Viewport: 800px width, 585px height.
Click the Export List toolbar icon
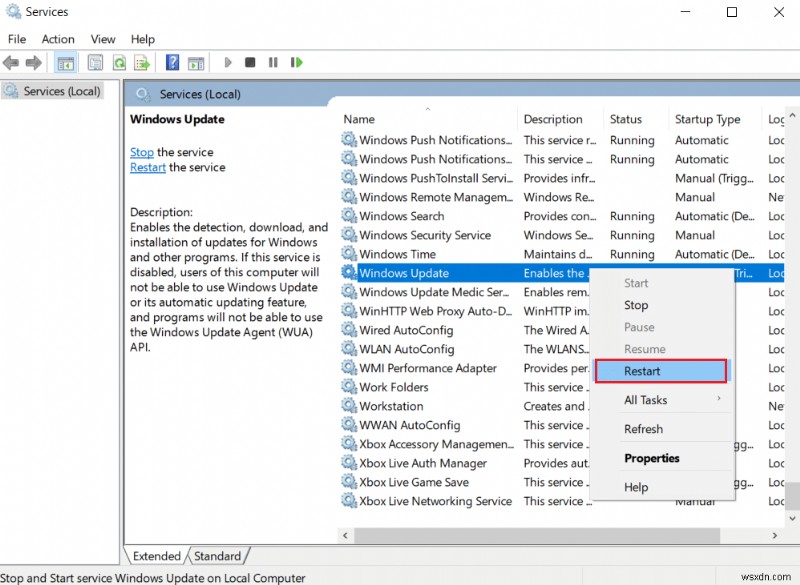142,62
